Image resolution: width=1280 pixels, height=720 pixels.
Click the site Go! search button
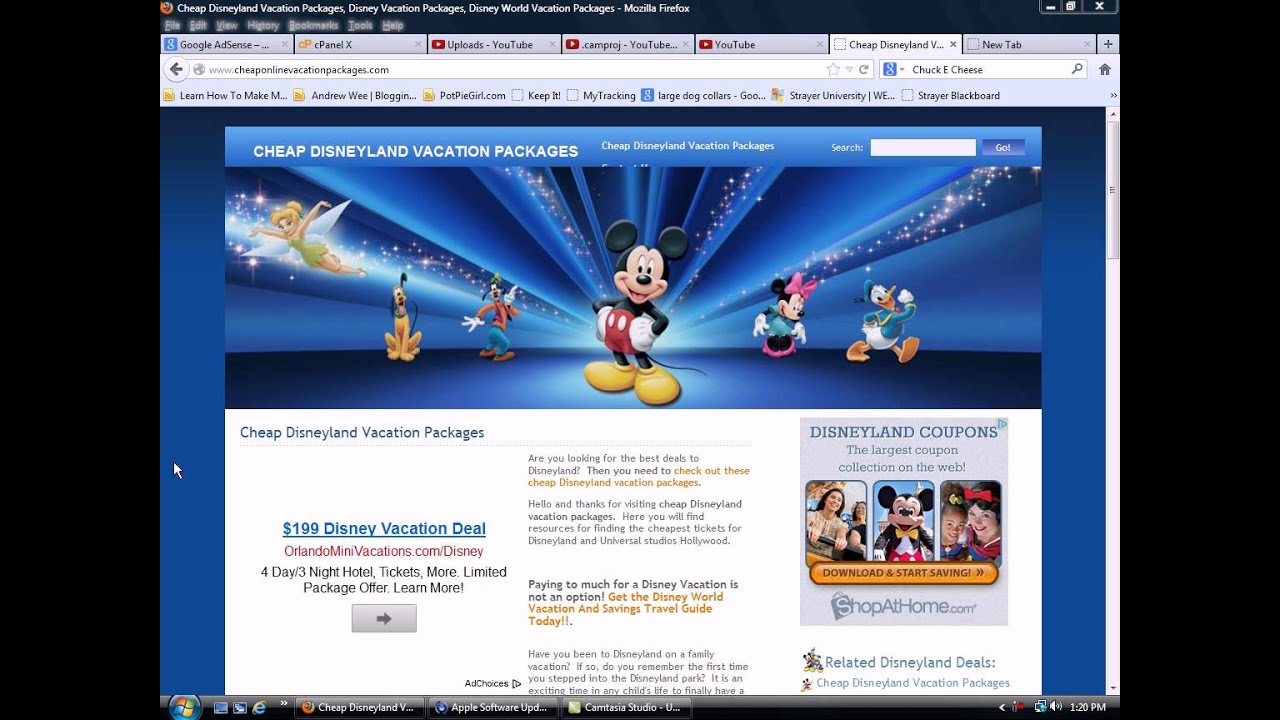[x=1003, y=147]
